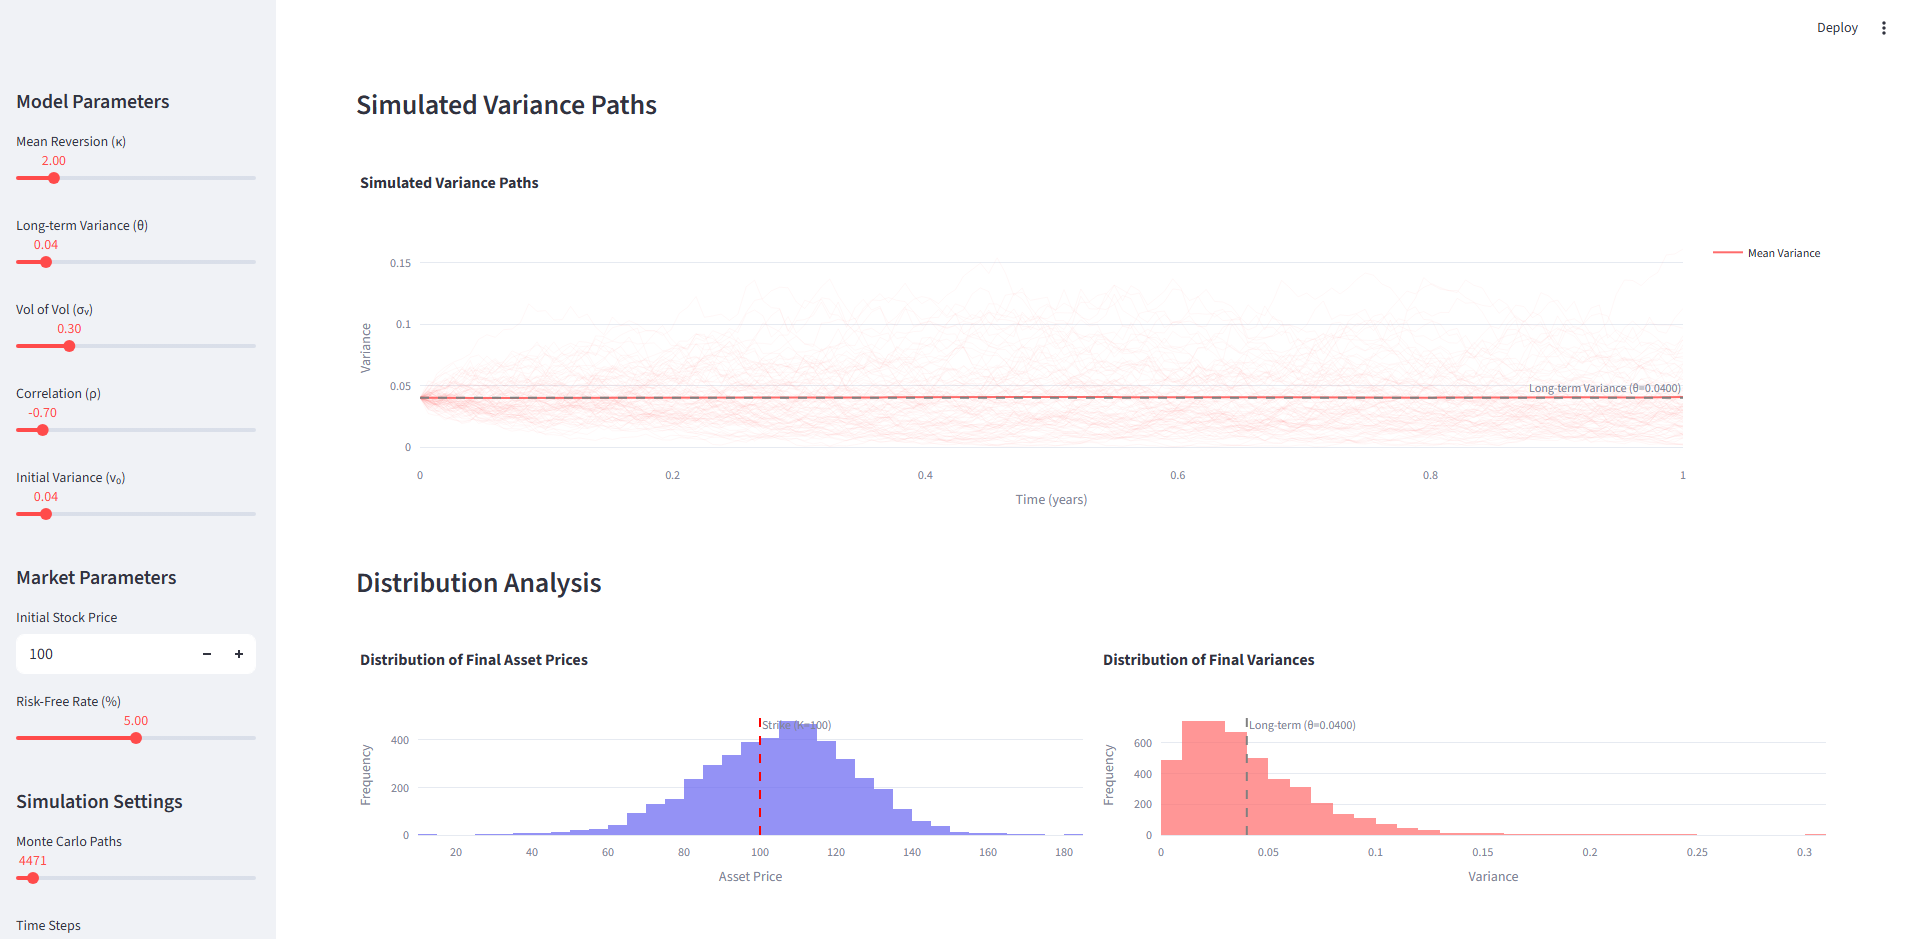Click the Vol of Vol (σv) slider handle

pyautogui.click(x=68, y=346)
